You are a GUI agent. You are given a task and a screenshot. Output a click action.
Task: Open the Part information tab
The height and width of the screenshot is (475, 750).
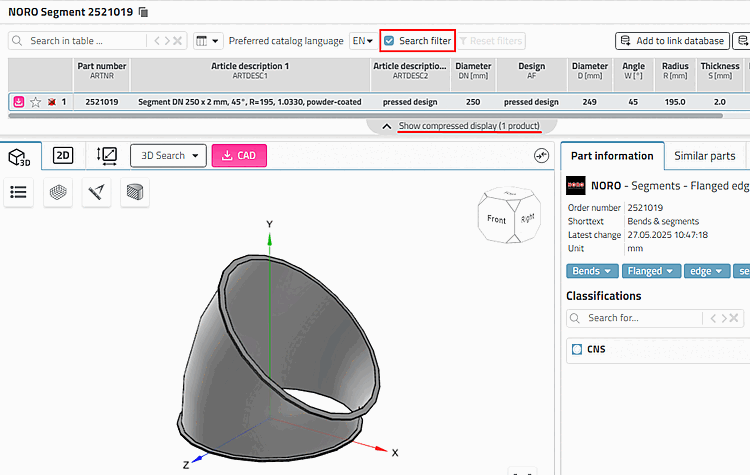(612, 156)
